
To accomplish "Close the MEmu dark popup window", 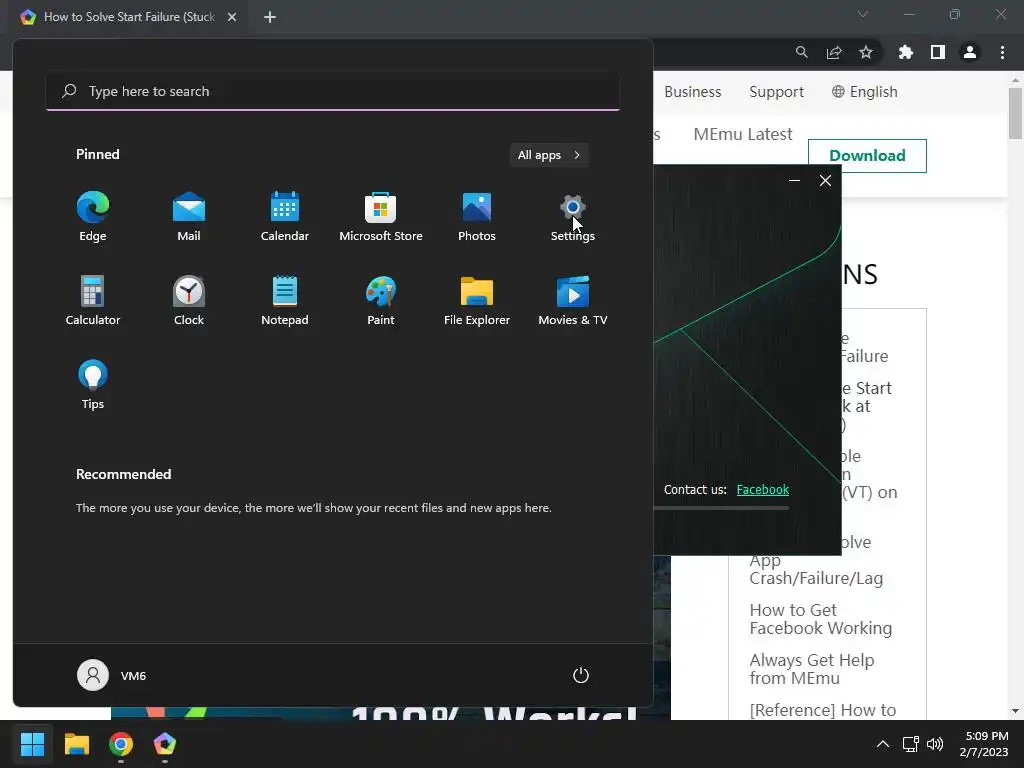I will [825, 181].
